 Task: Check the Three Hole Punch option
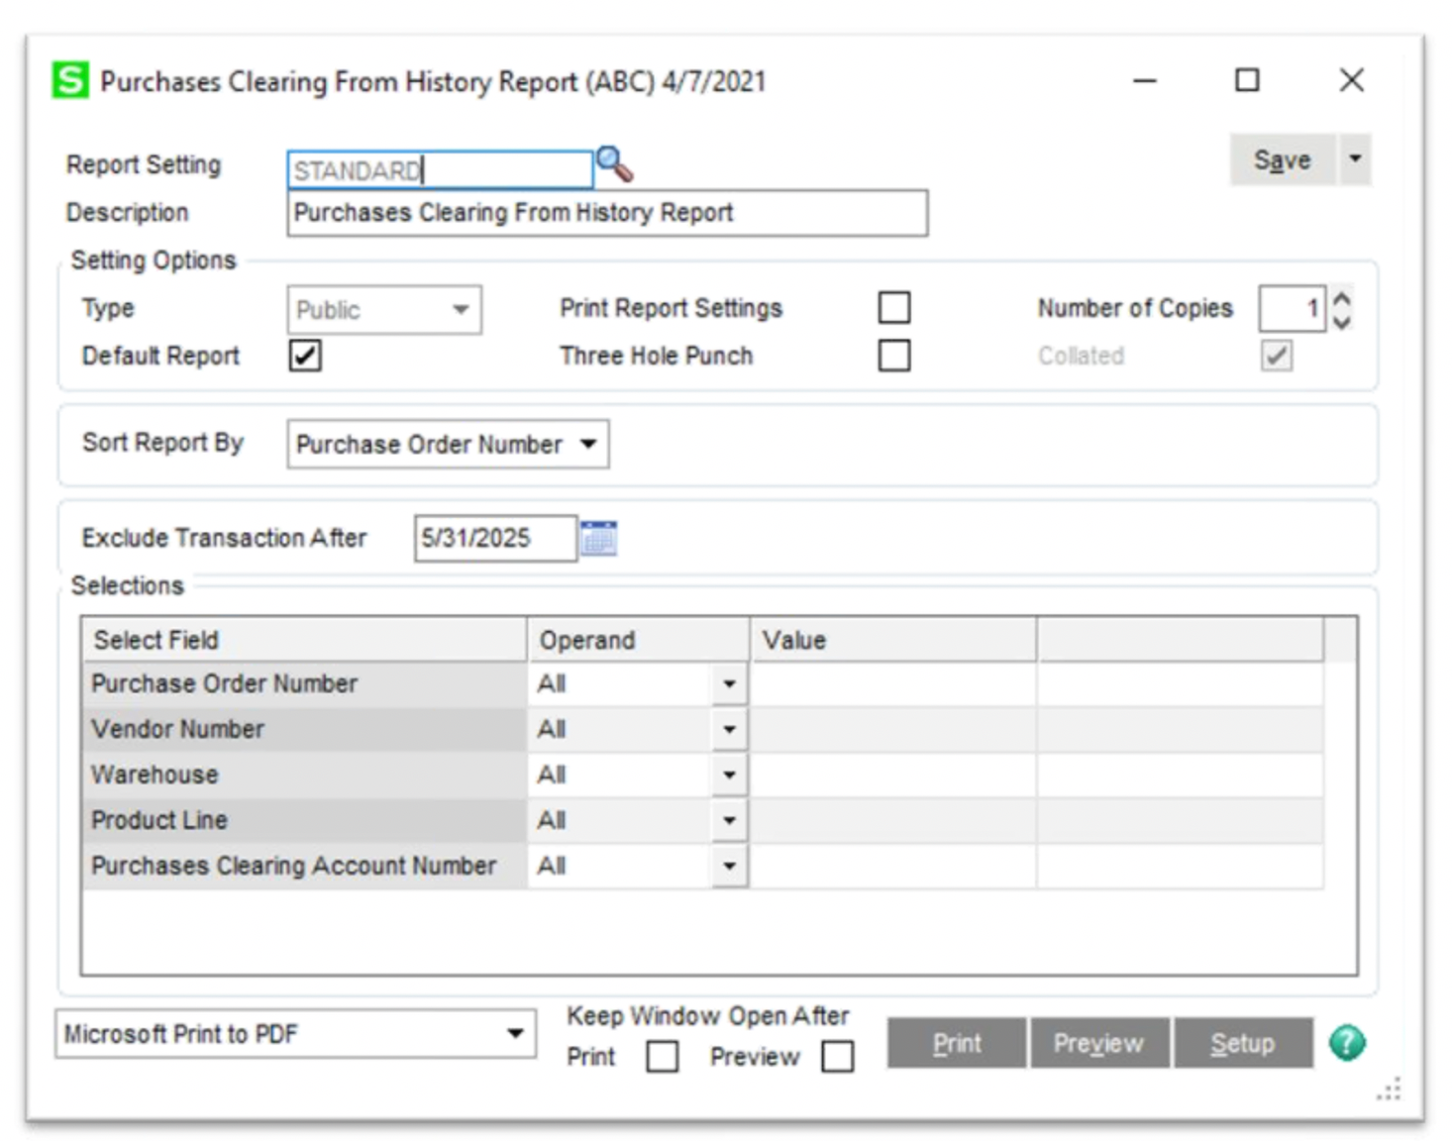coord(895,355)
